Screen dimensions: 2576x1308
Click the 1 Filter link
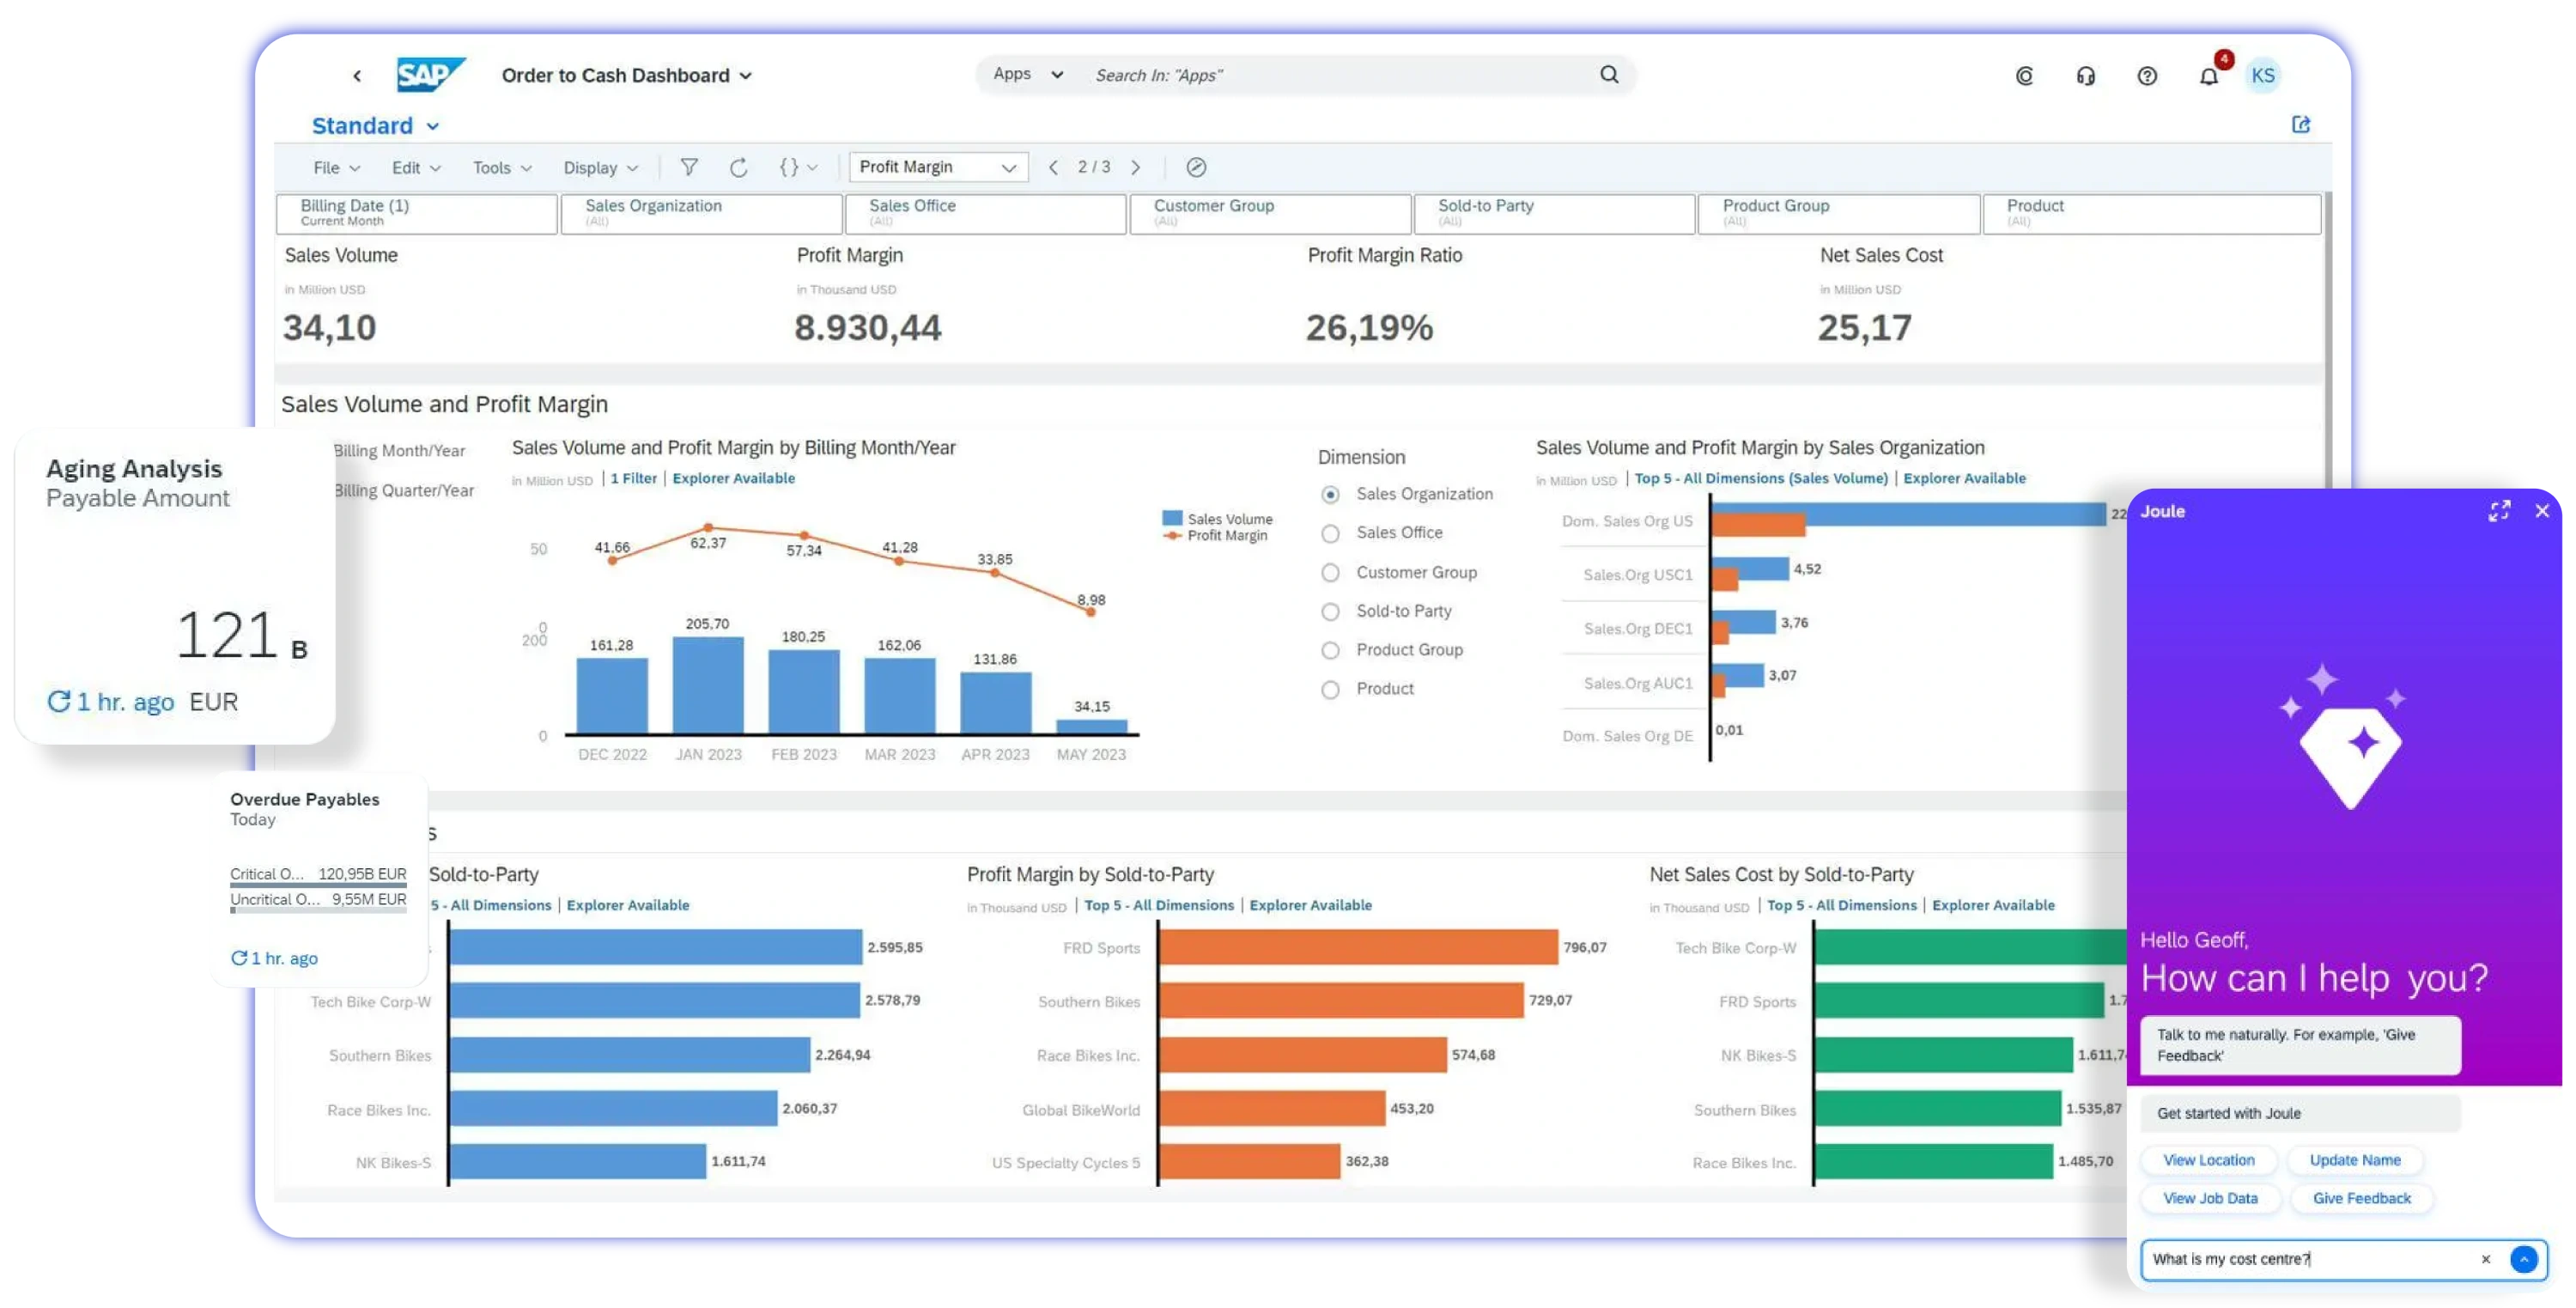[633, 478]
